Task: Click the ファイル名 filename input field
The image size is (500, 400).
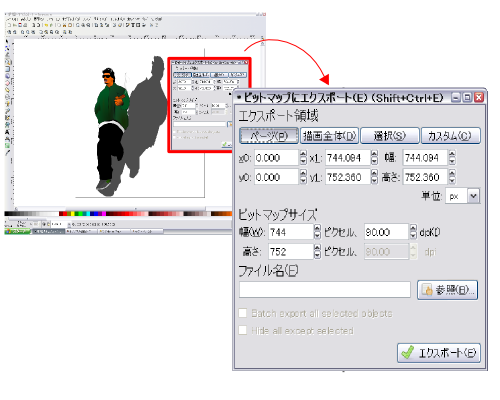Action: [325, 289]
